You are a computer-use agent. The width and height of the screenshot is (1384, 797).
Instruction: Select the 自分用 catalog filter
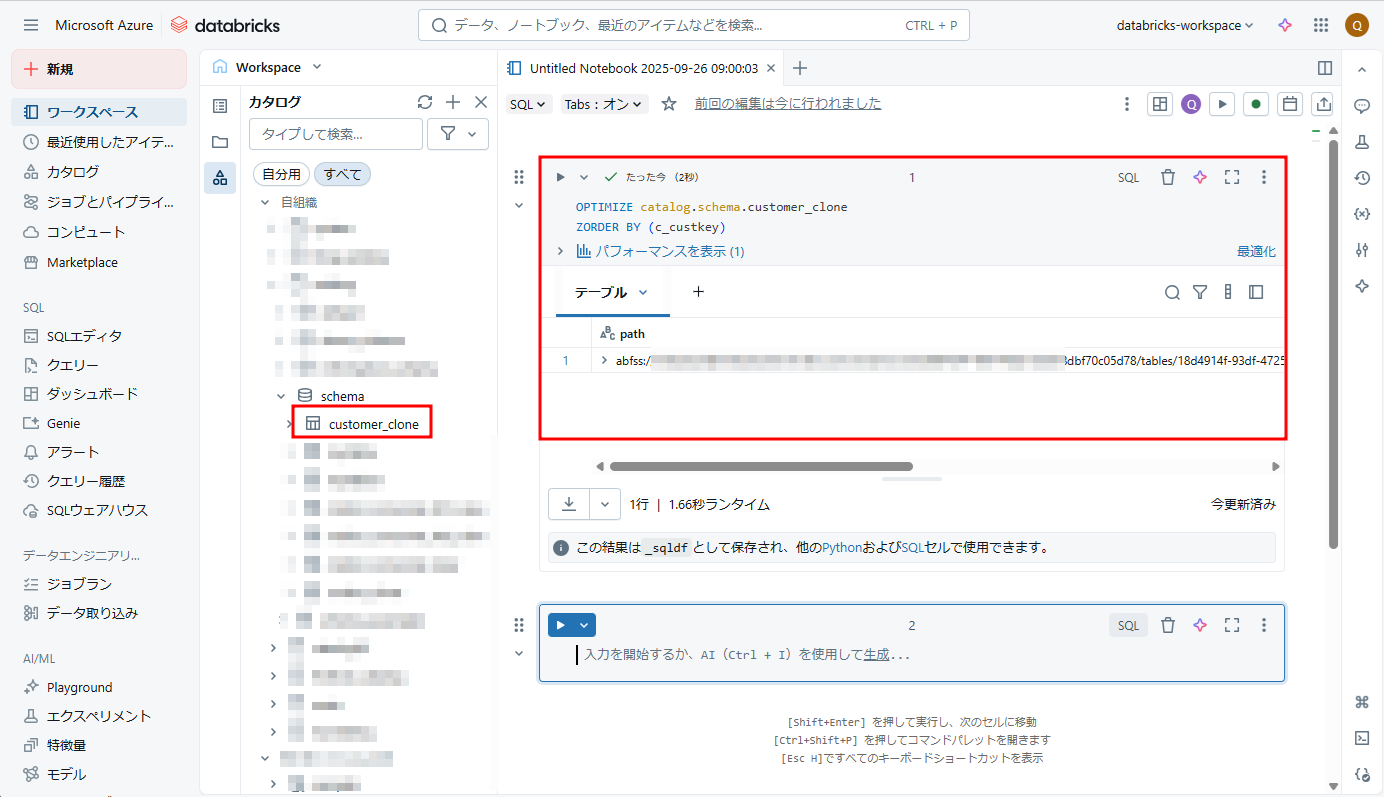(x=281, y=174)
